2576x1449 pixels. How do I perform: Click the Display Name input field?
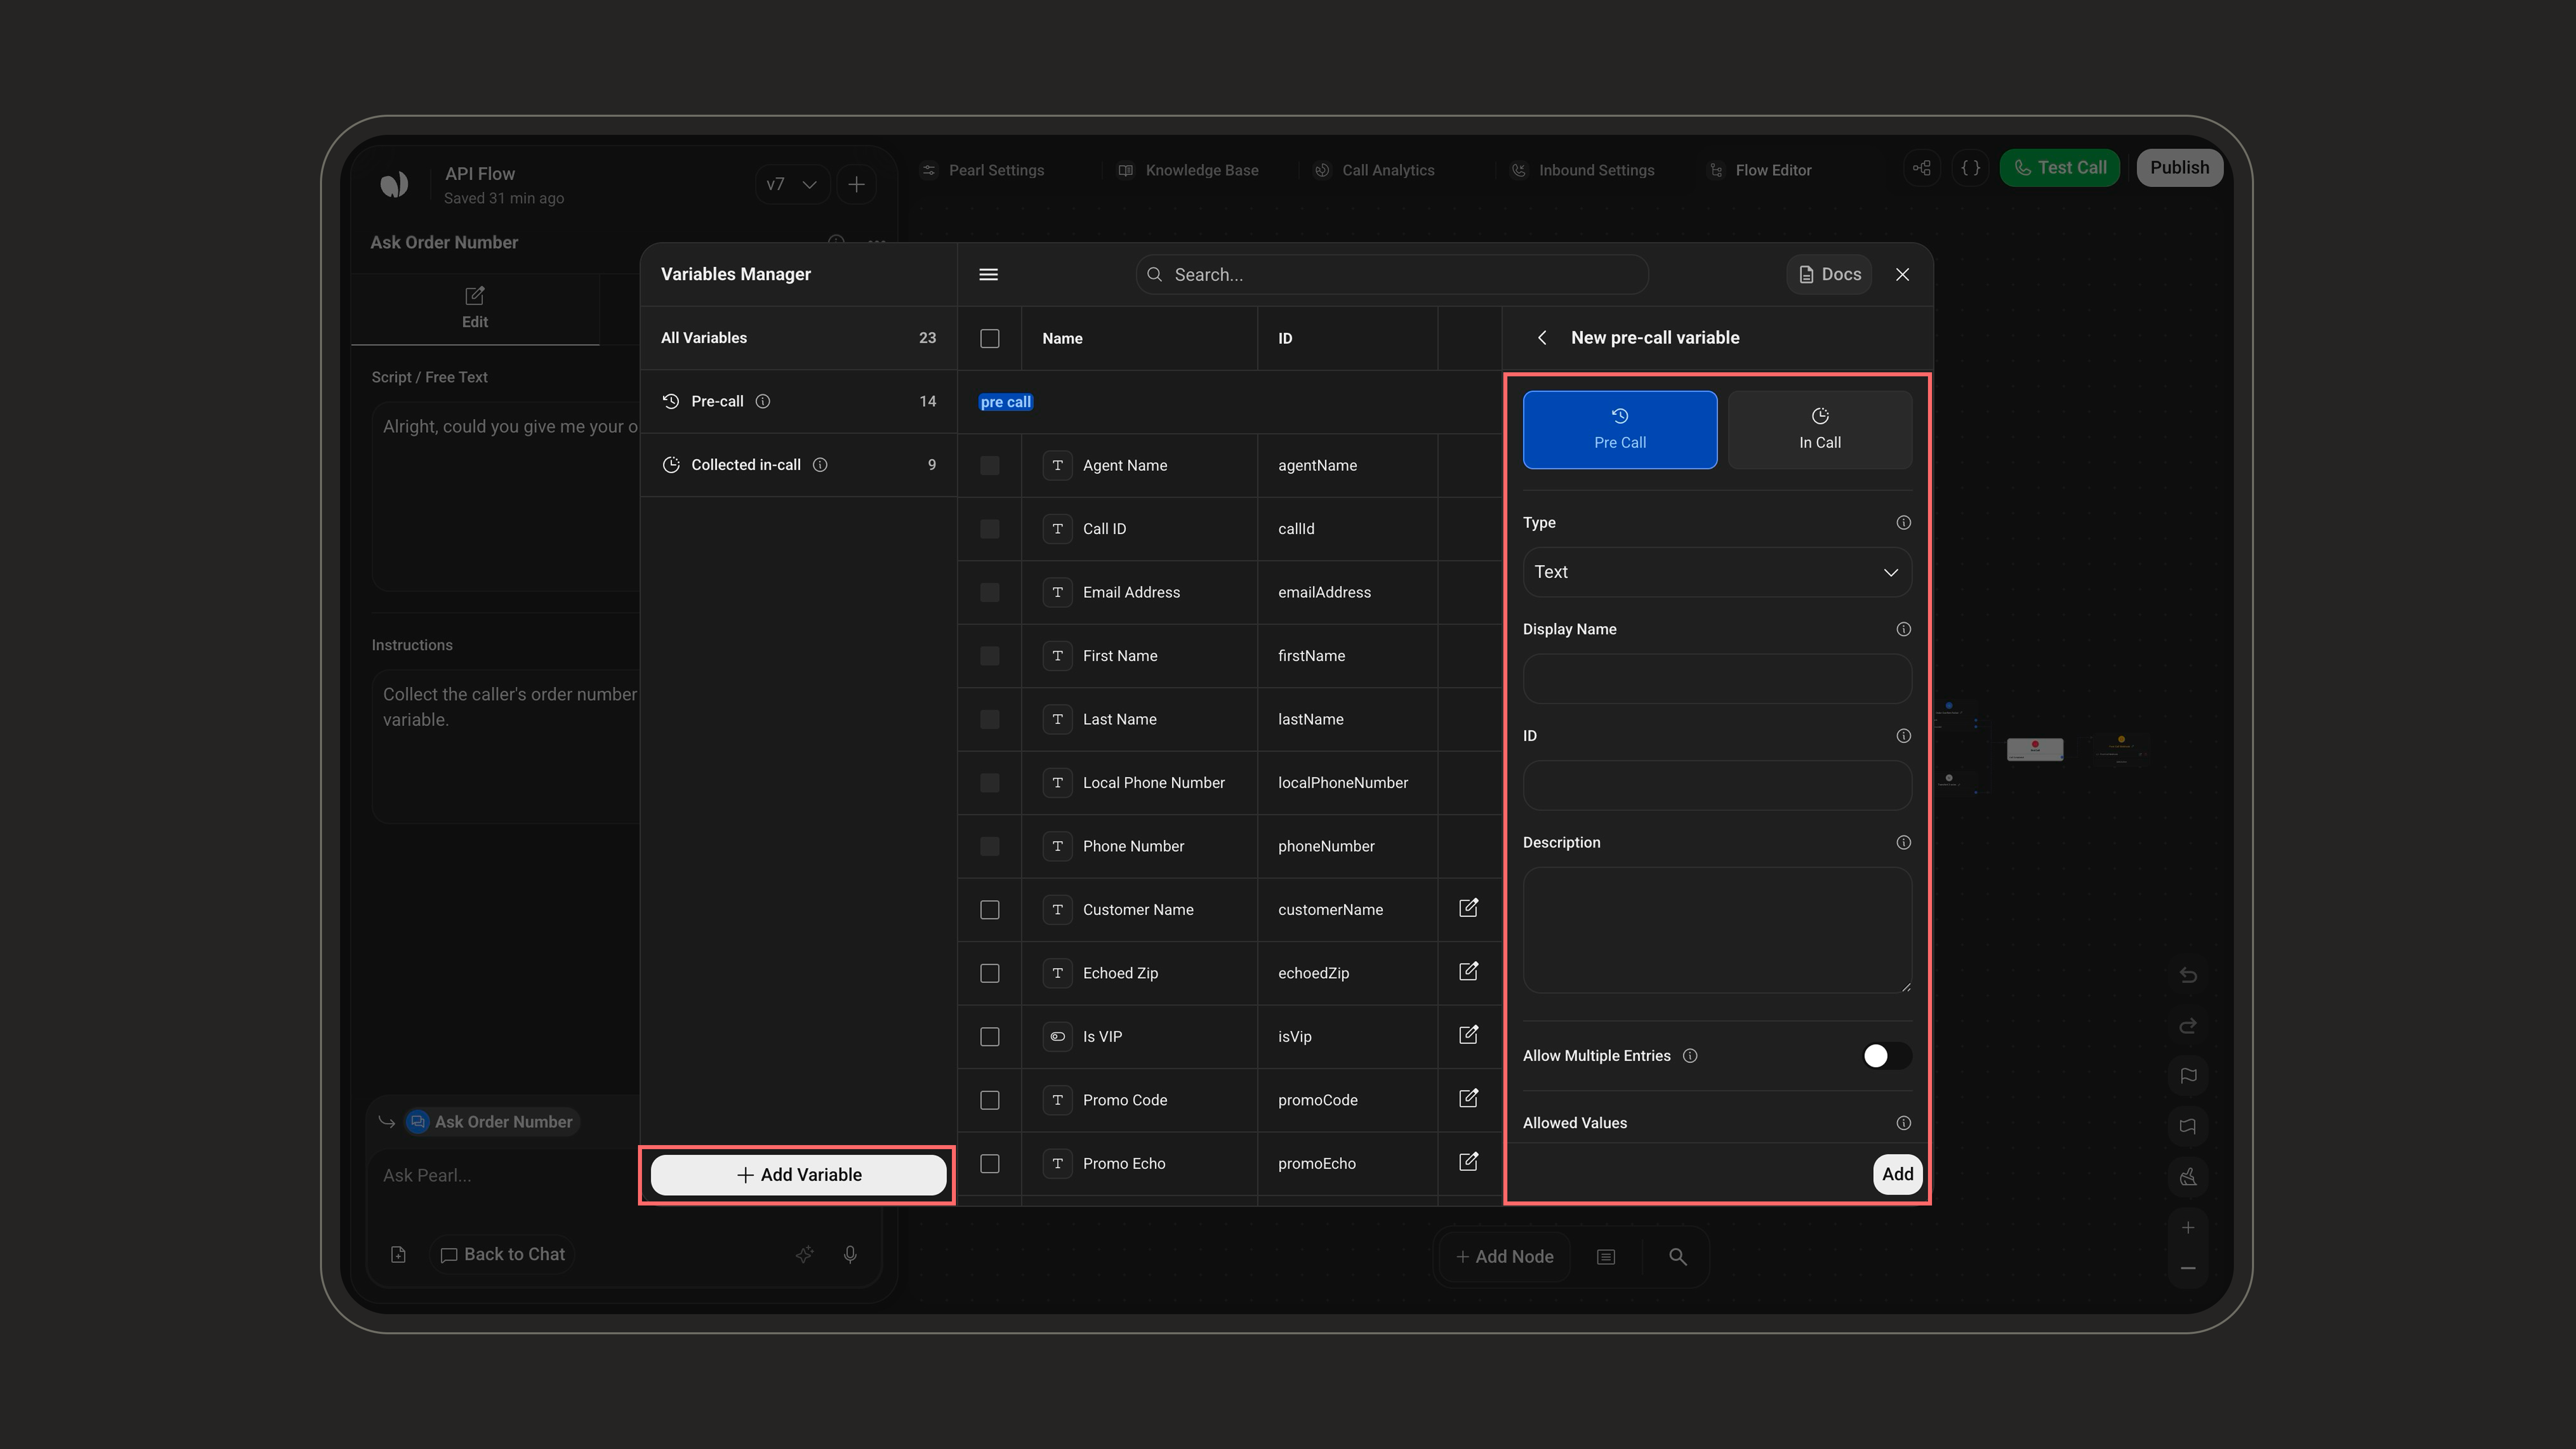pos(1717,679)
